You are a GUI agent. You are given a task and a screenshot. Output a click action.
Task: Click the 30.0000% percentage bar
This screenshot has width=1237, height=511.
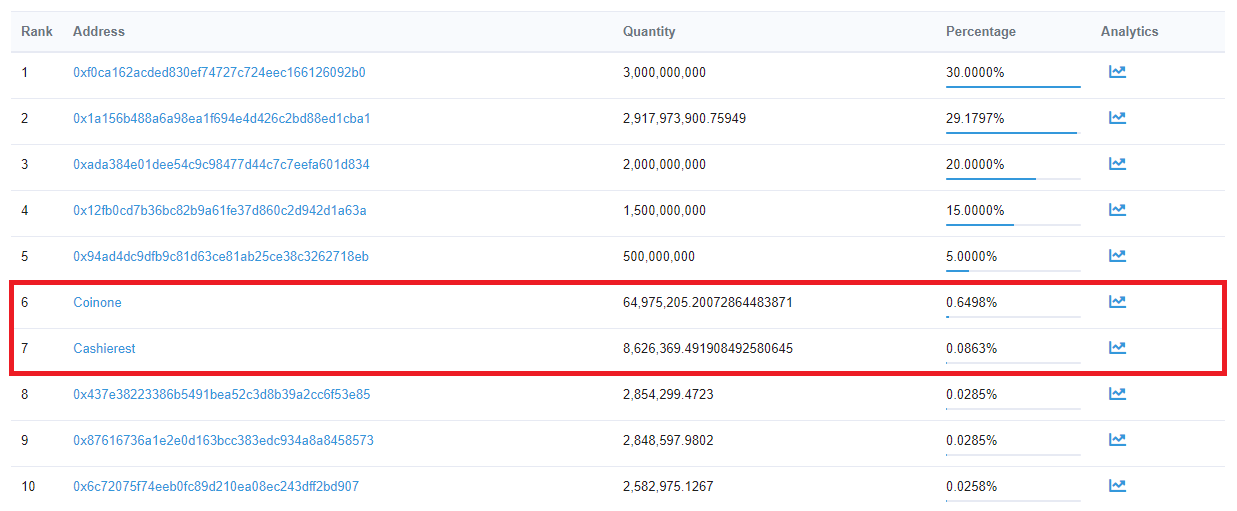point(1013,87)
